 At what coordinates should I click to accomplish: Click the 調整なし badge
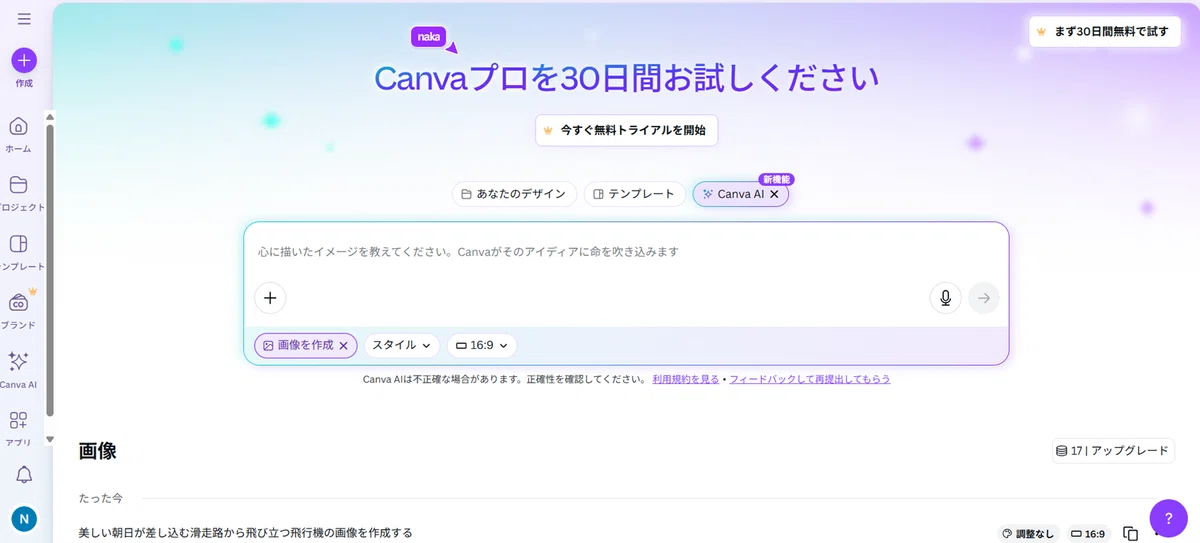(x=1029, y=534)
